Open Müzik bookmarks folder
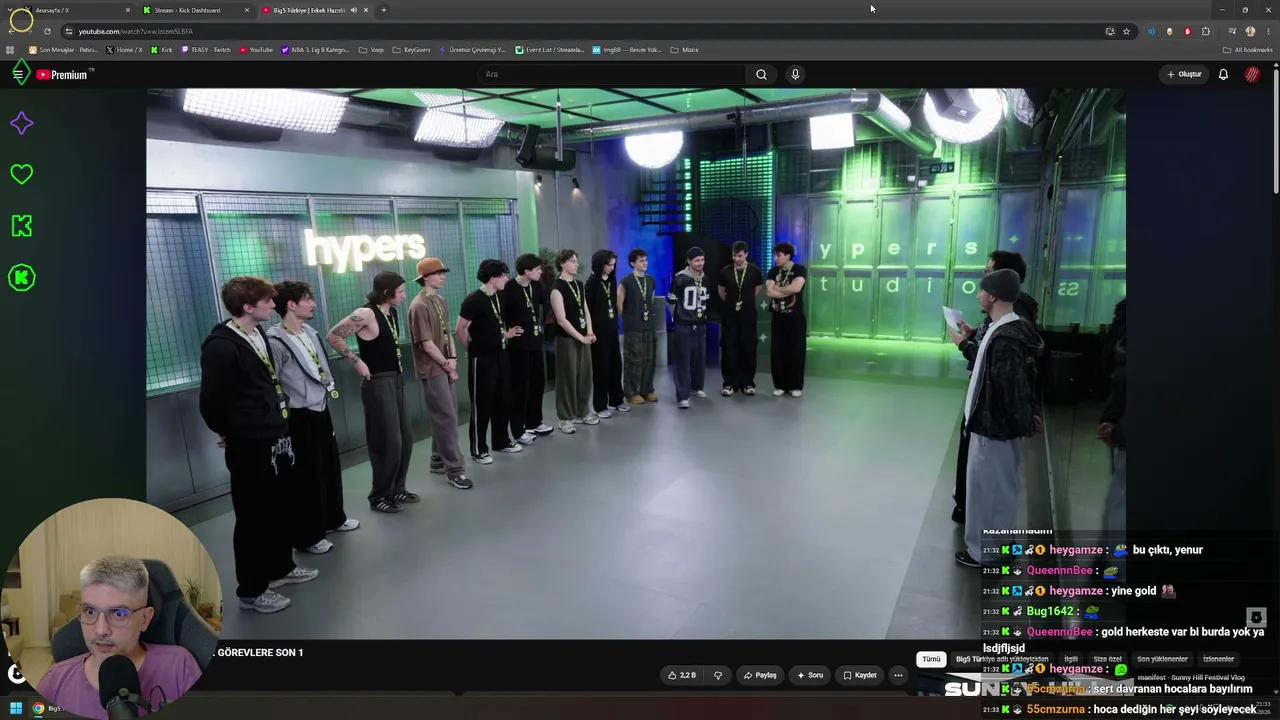Viewport: 1280px width, 720px height. (684, 50)
